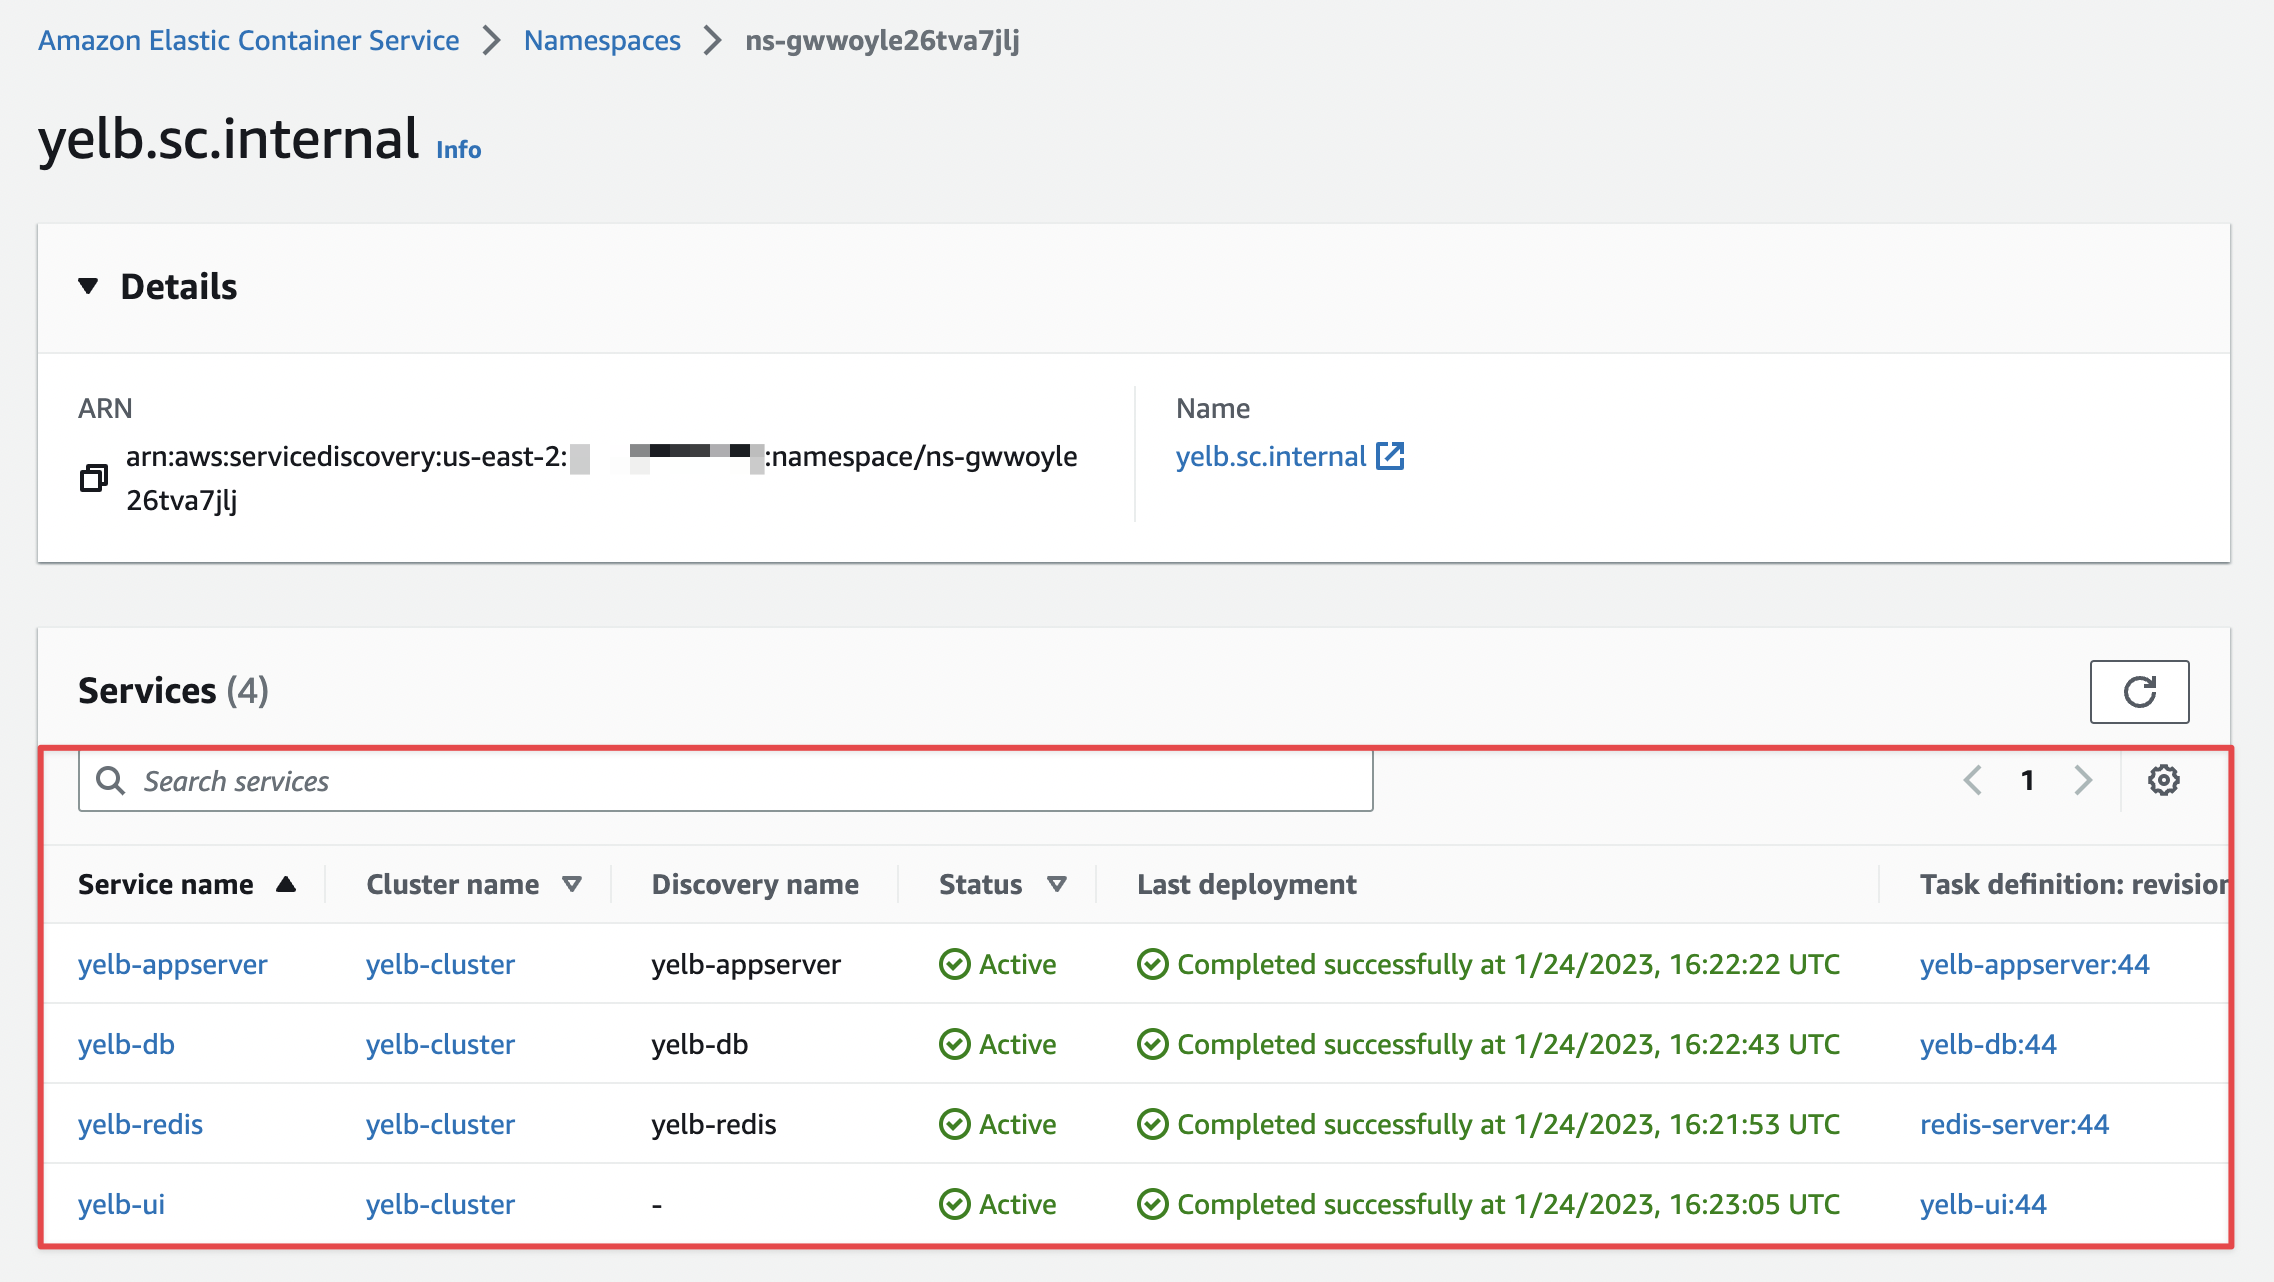Open task definition redis-server:44
The height and width of the screenshot is (1282, 2274).
click(x=2014, y=1124)
